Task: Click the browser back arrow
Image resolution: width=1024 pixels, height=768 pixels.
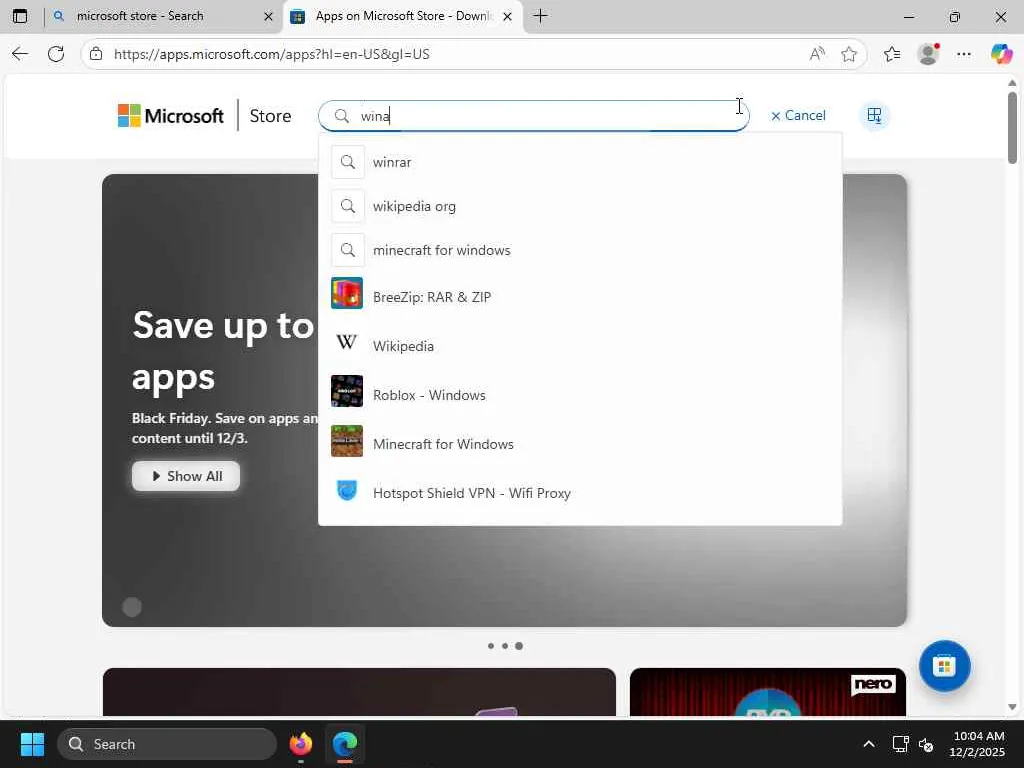Action: pos(20,54)
